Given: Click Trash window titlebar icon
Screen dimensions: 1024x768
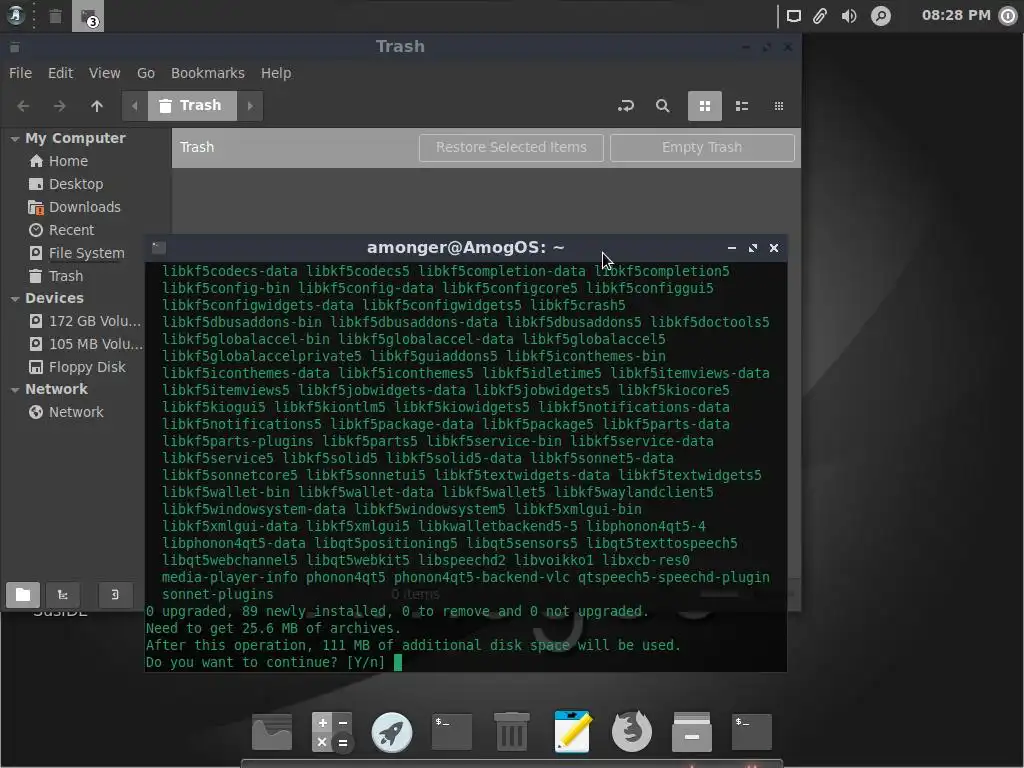Looking at the screenshot, I should tap(14, 47).
